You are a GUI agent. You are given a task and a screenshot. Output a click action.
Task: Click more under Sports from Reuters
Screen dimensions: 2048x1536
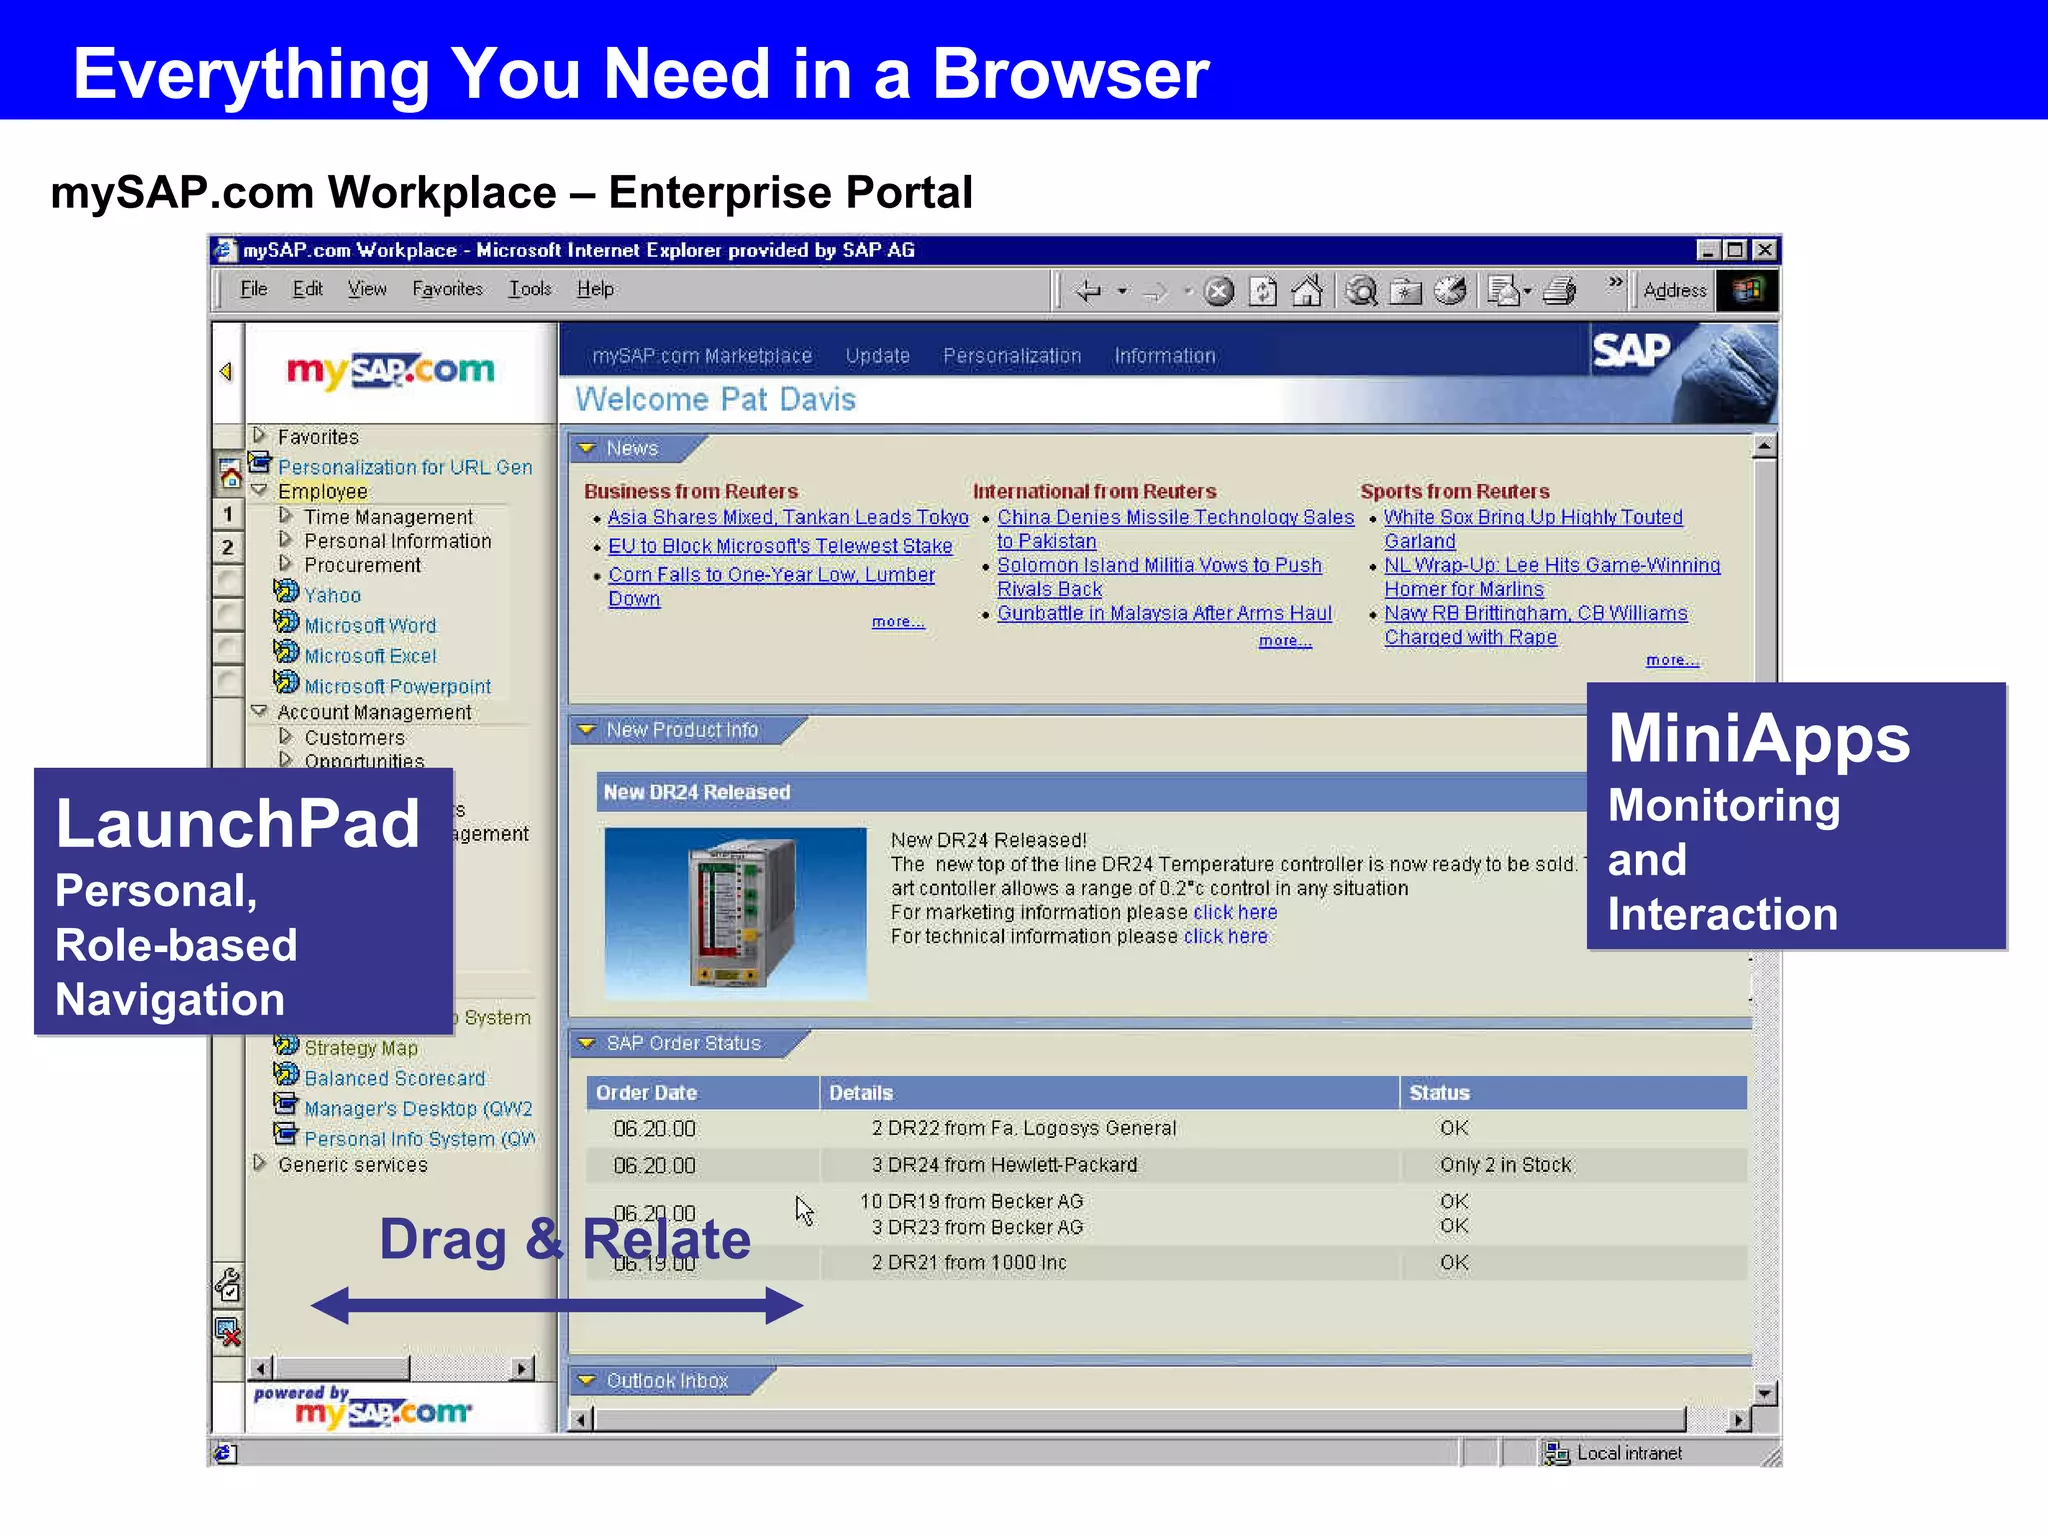click(x=1672, y=660)
